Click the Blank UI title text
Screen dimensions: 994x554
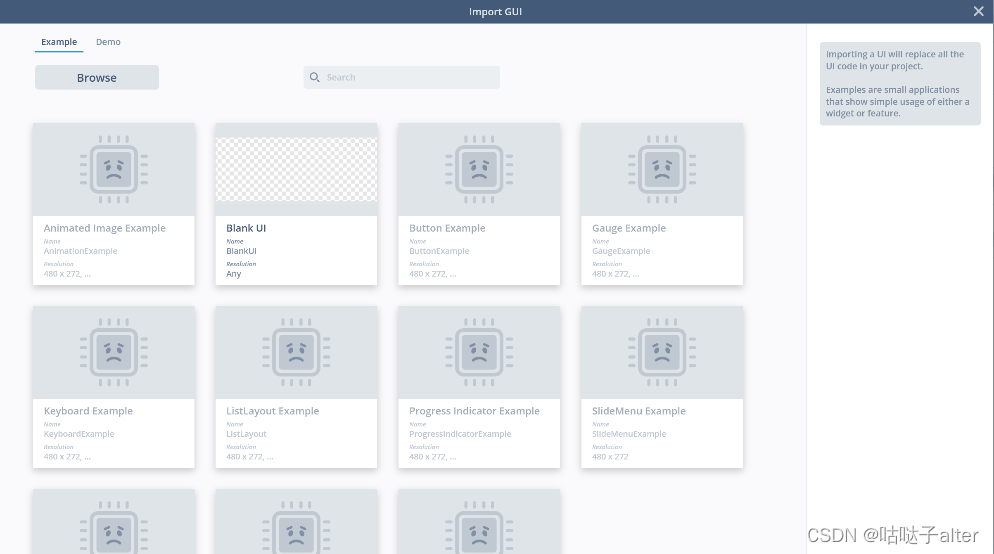[246, 228]
